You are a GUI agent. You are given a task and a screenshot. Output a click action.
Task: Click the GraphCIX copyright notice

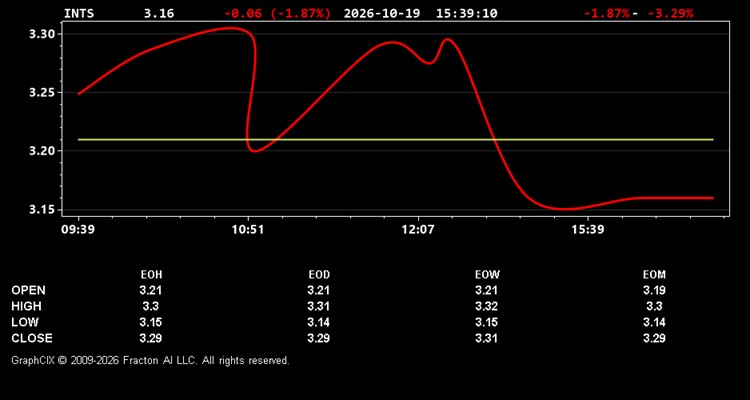pyautogui.click(x=150, y=360)
